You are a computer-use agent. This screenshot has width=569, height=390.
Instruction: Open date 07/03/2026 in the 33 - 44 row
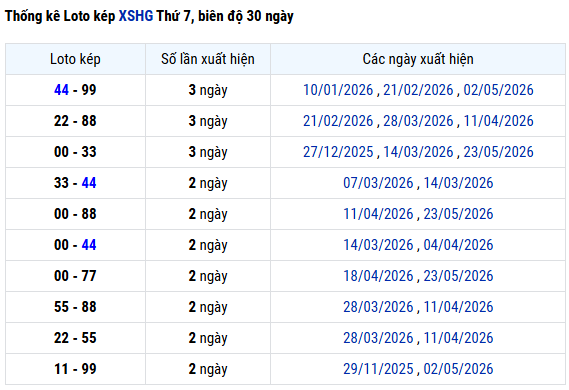(x=378, y=183)
